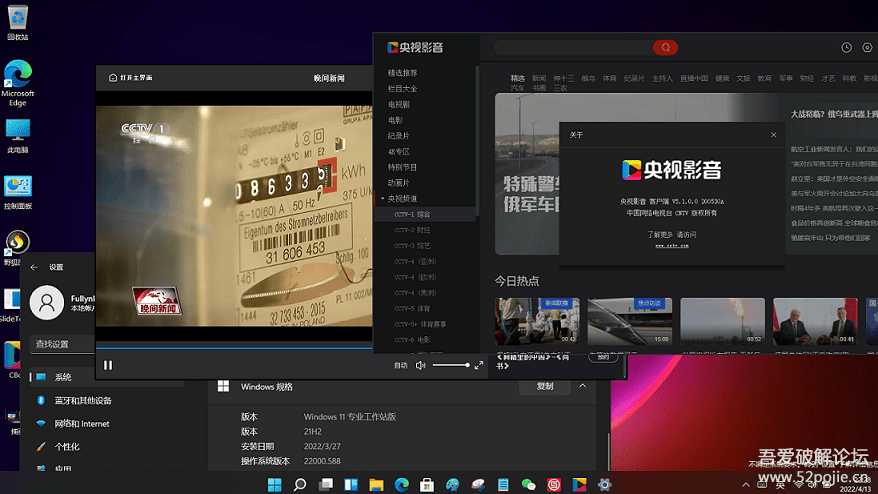Click the back arrow in Settings window
Viewport: 878px width, 494px height.
pyautogui.click(x=34, y=267)
